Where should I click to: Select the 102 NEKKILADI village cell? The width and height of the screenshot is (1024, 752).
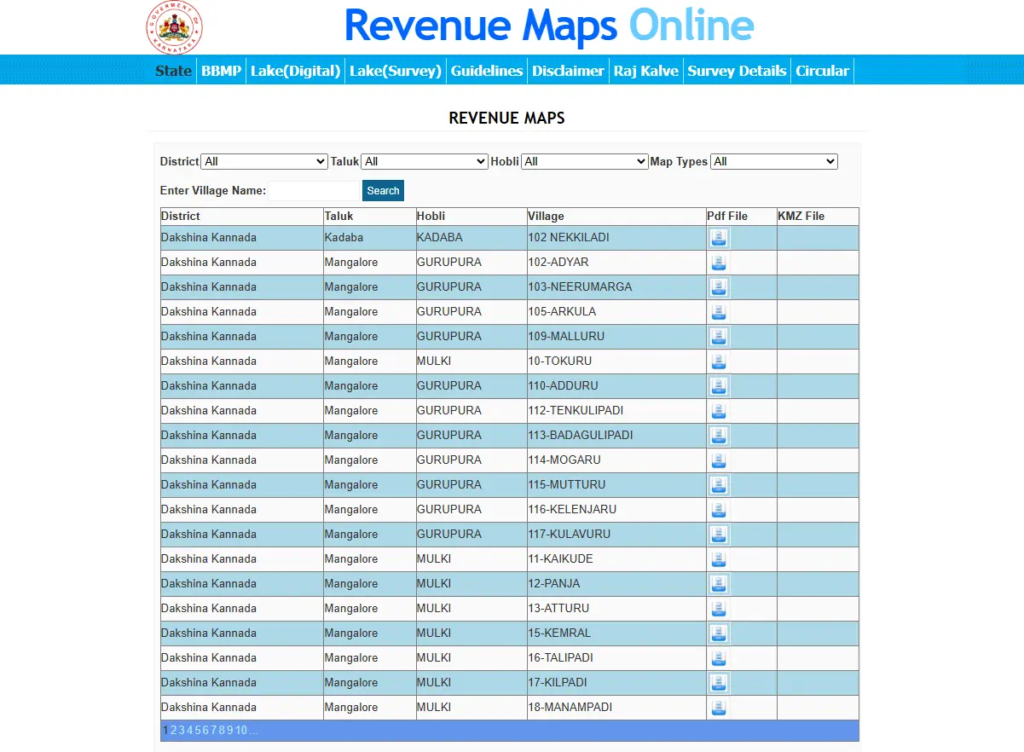pos(616,238)
